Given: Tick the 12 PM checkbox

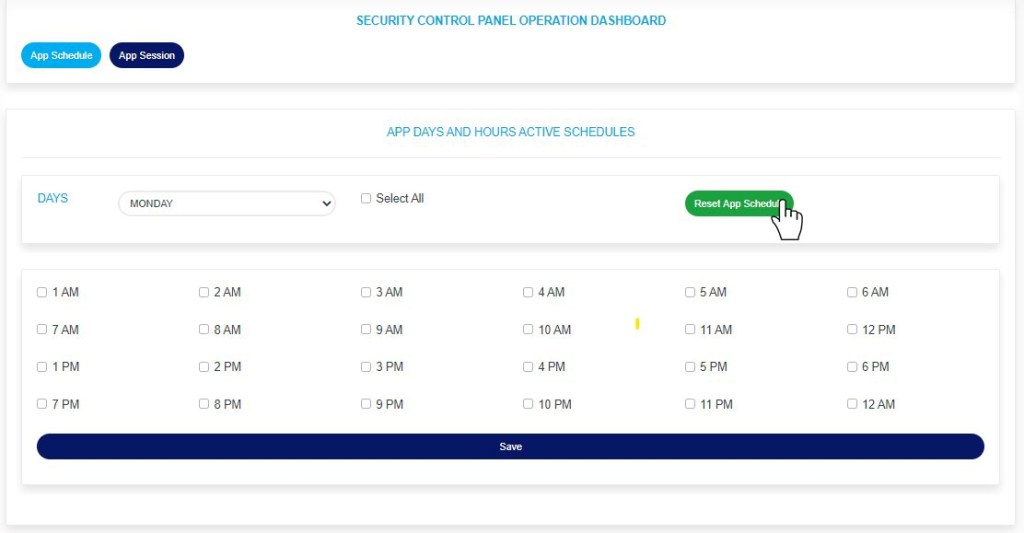Looking at the screenshot, I should (x=852, y=330).
